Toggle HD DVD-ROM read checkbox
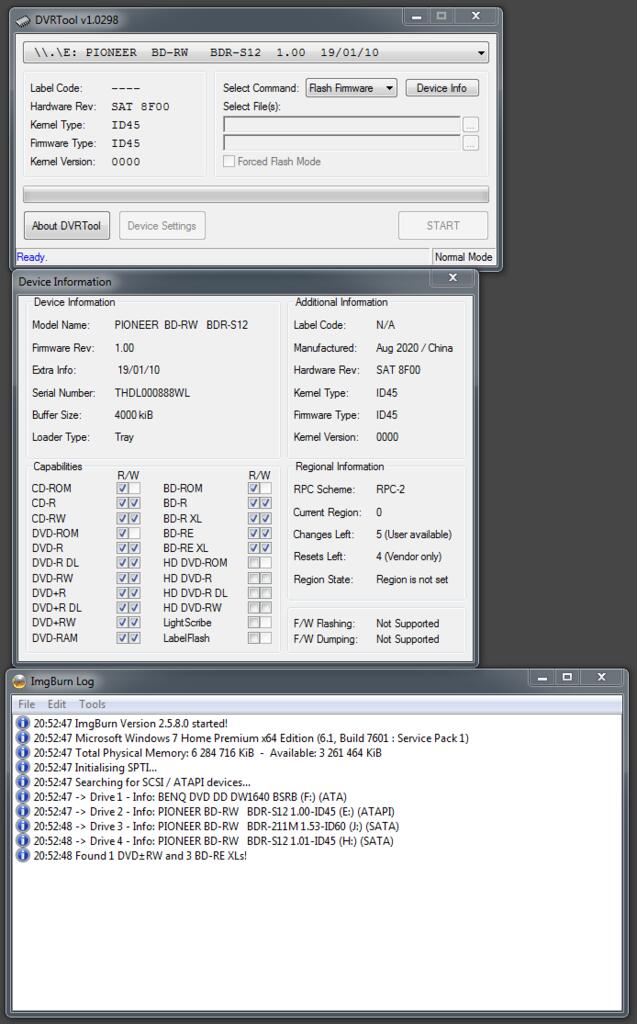637x1024 pixels. [x=253, y=562]
